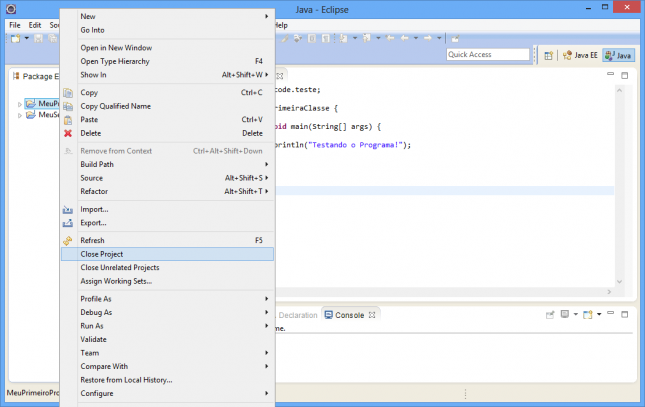Select Copy in the context menu

click(x=167, y=93)
